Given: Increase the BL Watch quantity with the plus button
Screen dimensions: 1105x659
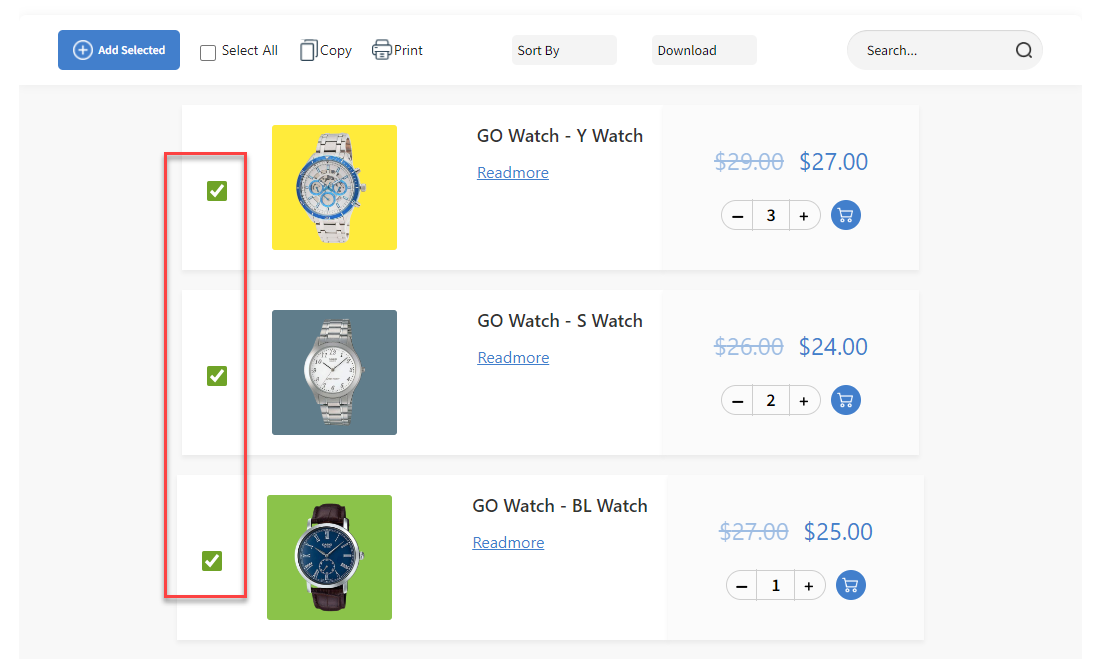Looking at the screenshot, I should click(809, 585).
